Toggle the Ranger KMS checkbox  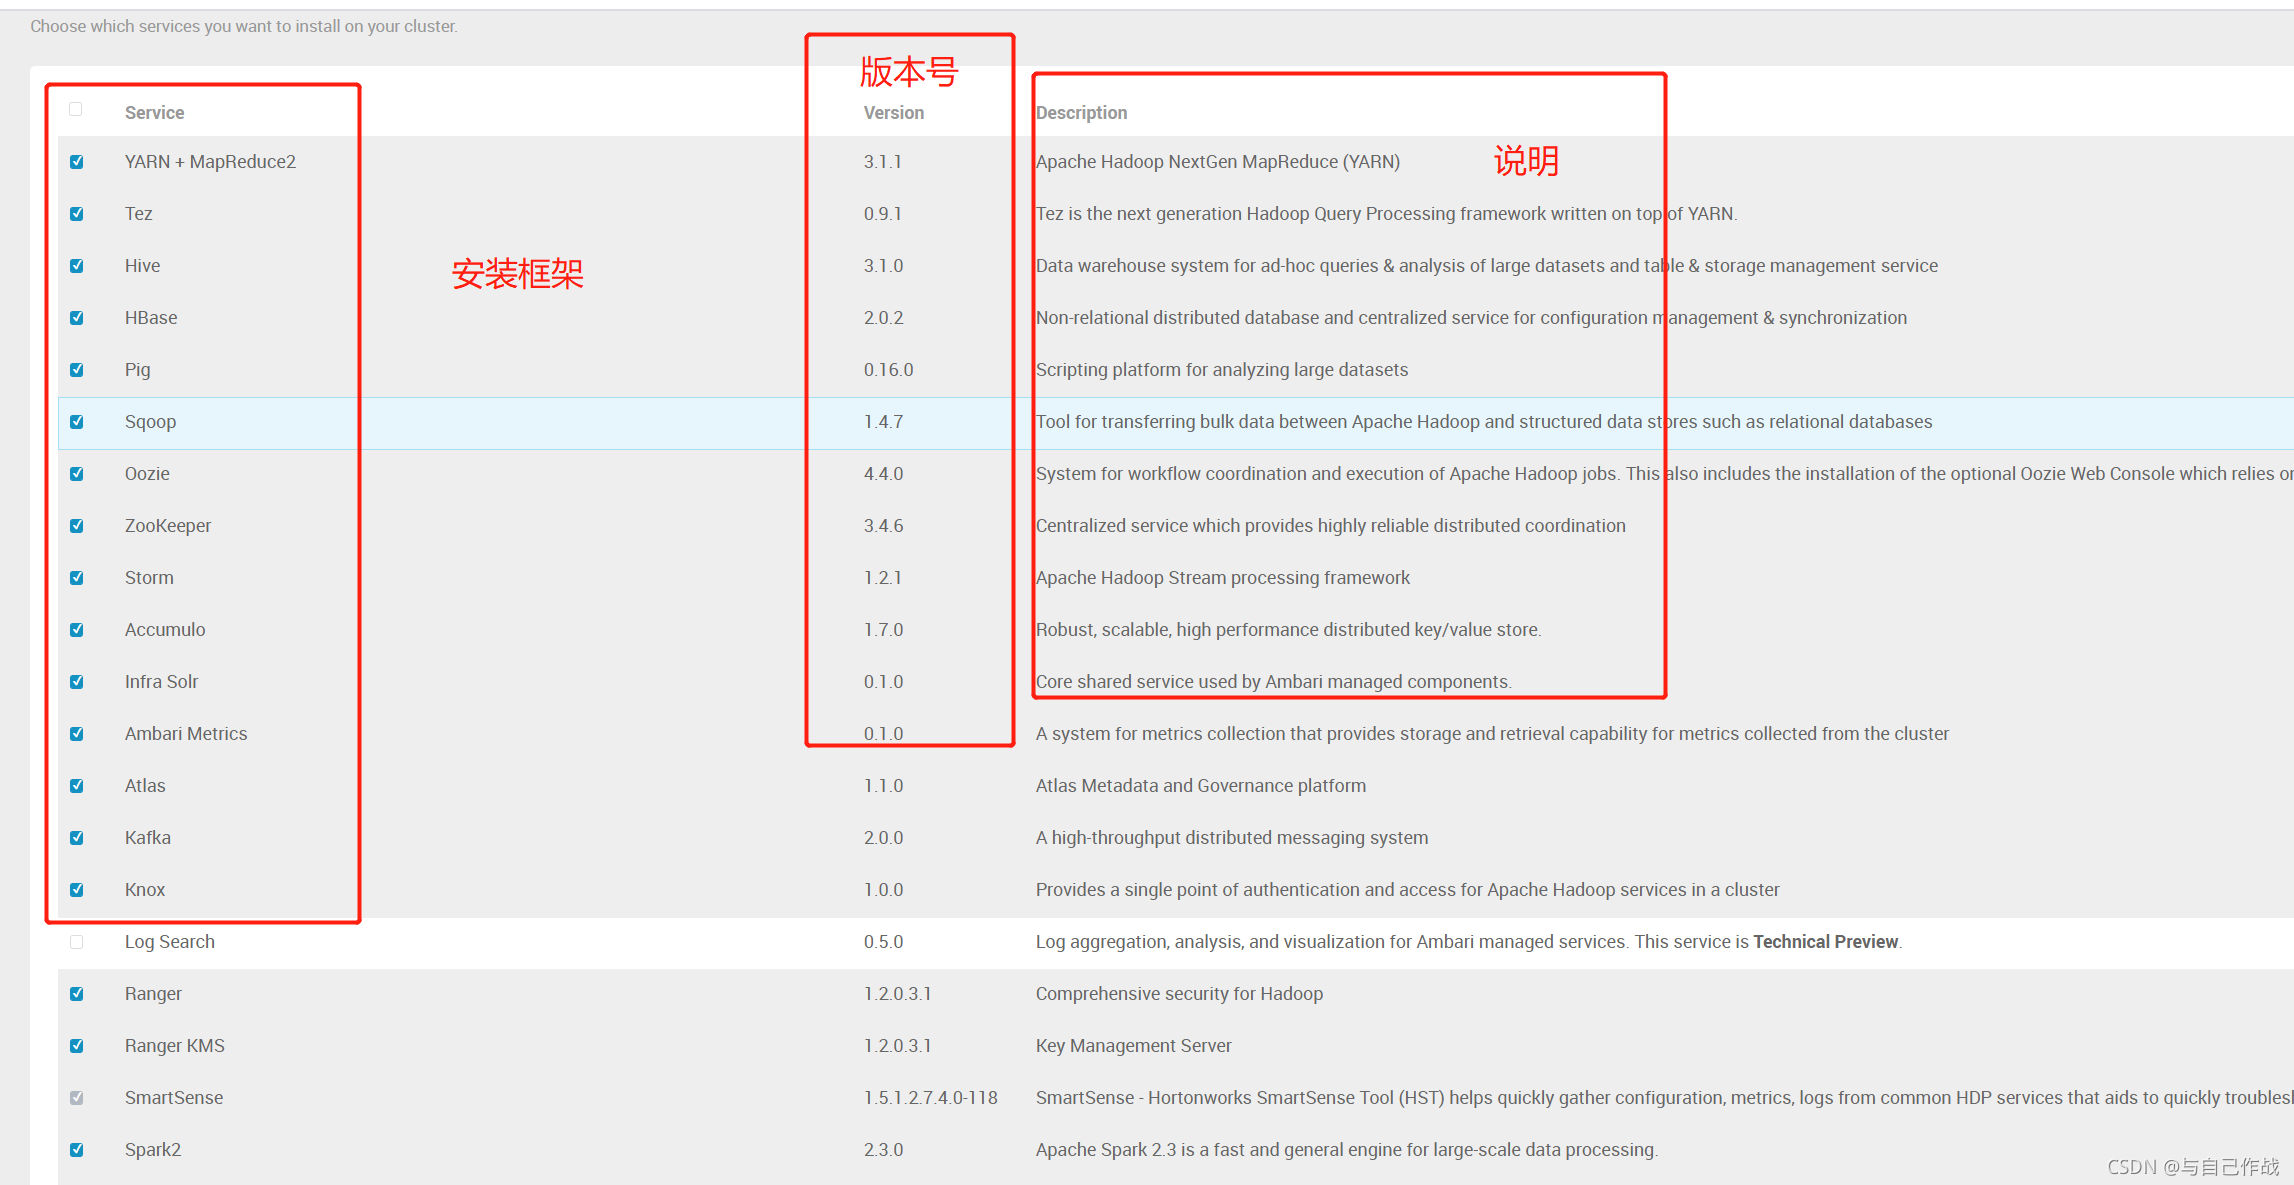coord(77,1046)
